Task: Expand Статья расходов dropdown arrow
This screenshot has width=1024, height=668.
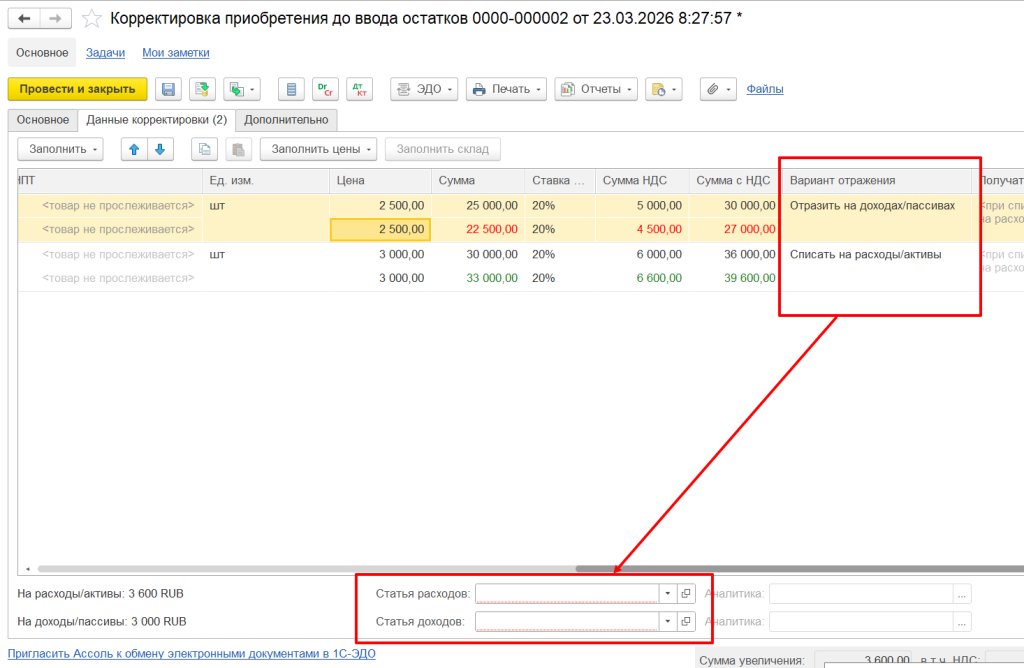Action: [667, 593]
